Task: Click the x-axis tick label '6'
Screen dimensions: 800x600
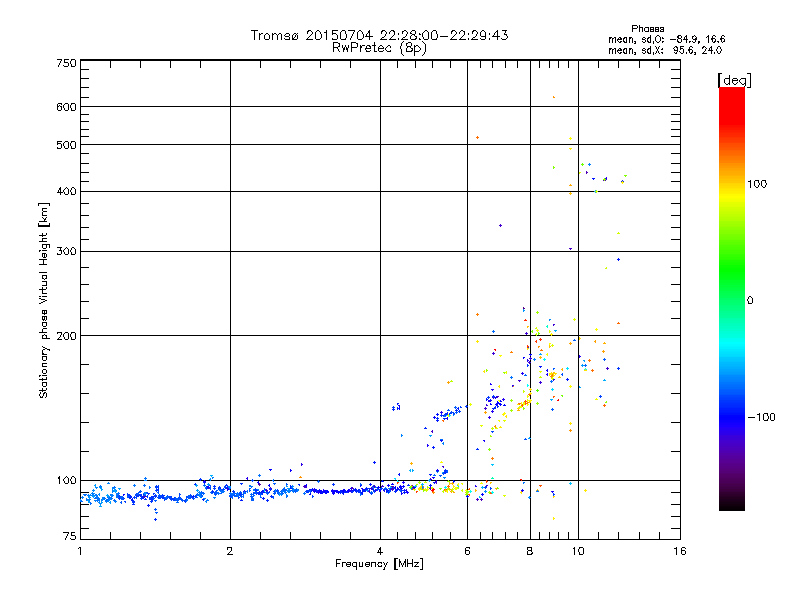Action: pyautogui.click(x=467, y=551)
